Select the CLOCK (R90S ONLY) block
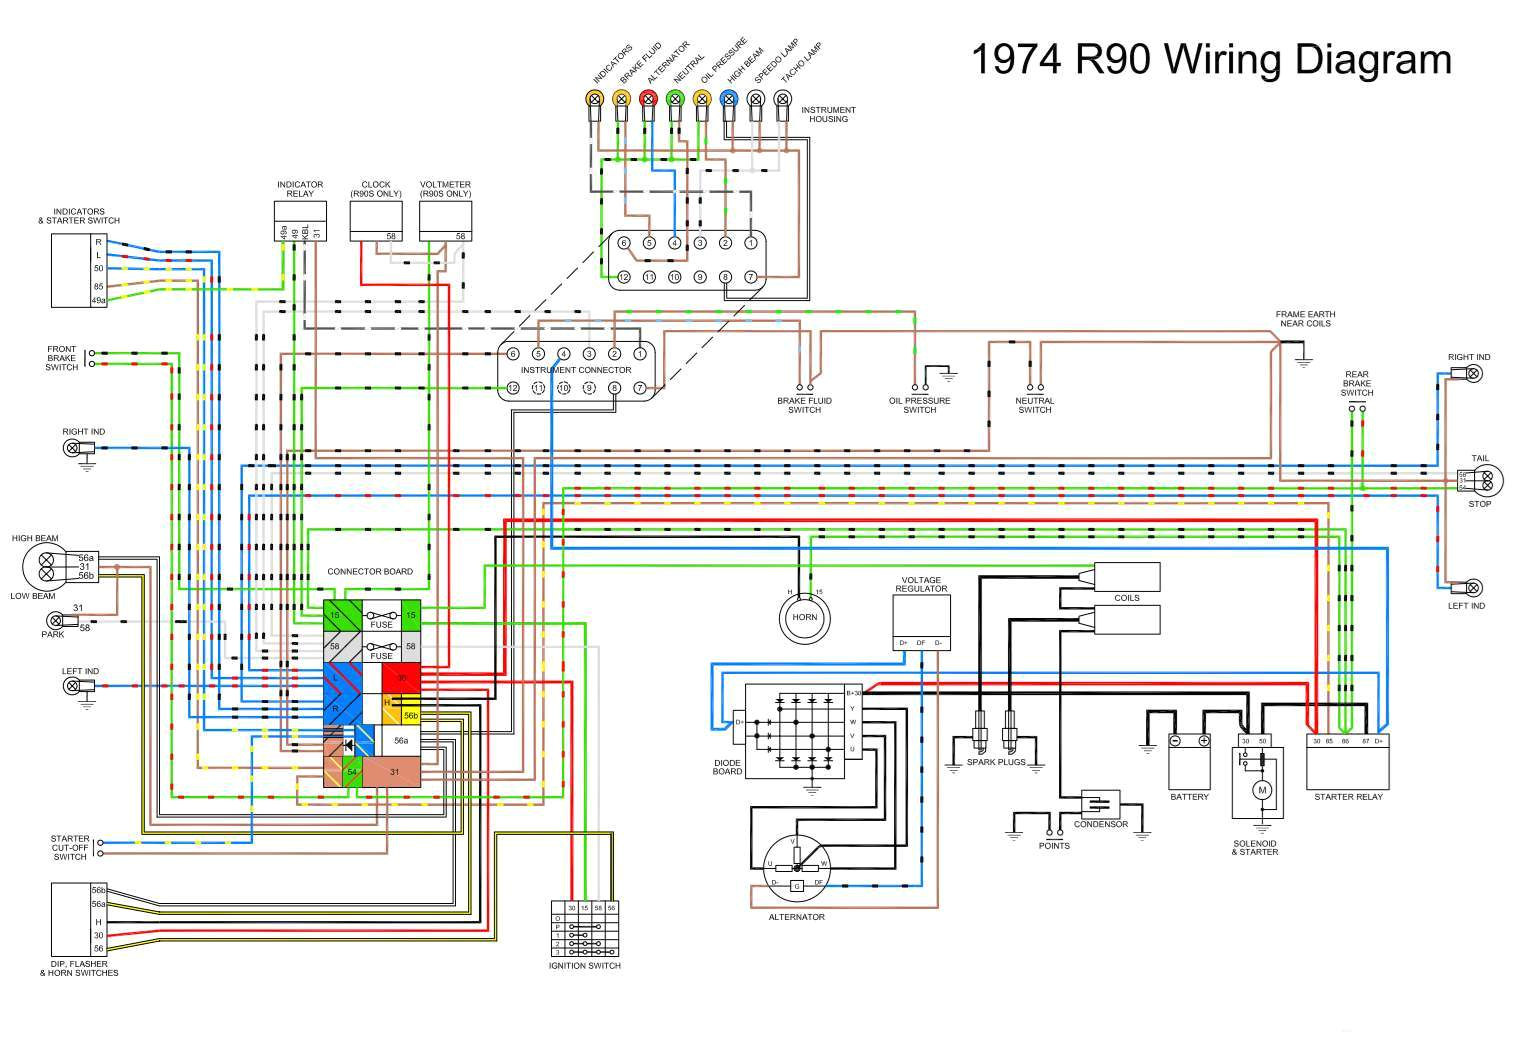Viewport: 1515px width, 1050px height. 376,215
